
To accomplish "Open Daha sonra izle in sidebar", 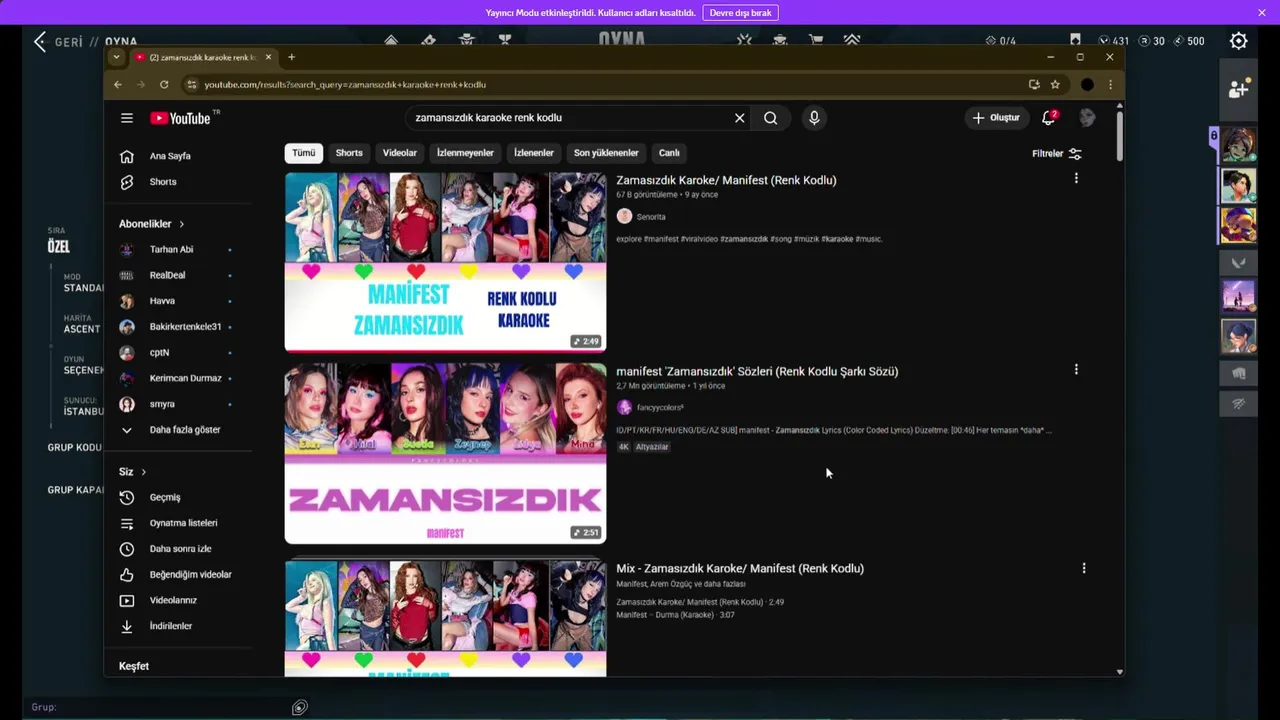I will pos(178,549).
